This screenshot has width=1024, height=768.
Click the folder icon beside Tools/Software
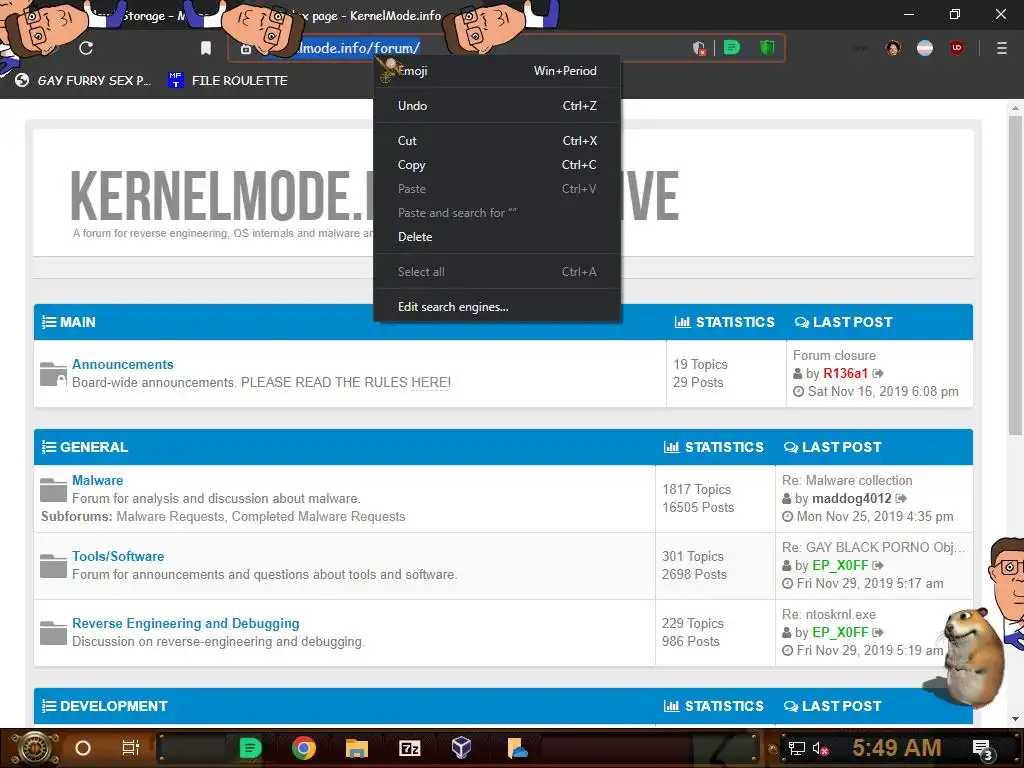(x=53, y=566)
